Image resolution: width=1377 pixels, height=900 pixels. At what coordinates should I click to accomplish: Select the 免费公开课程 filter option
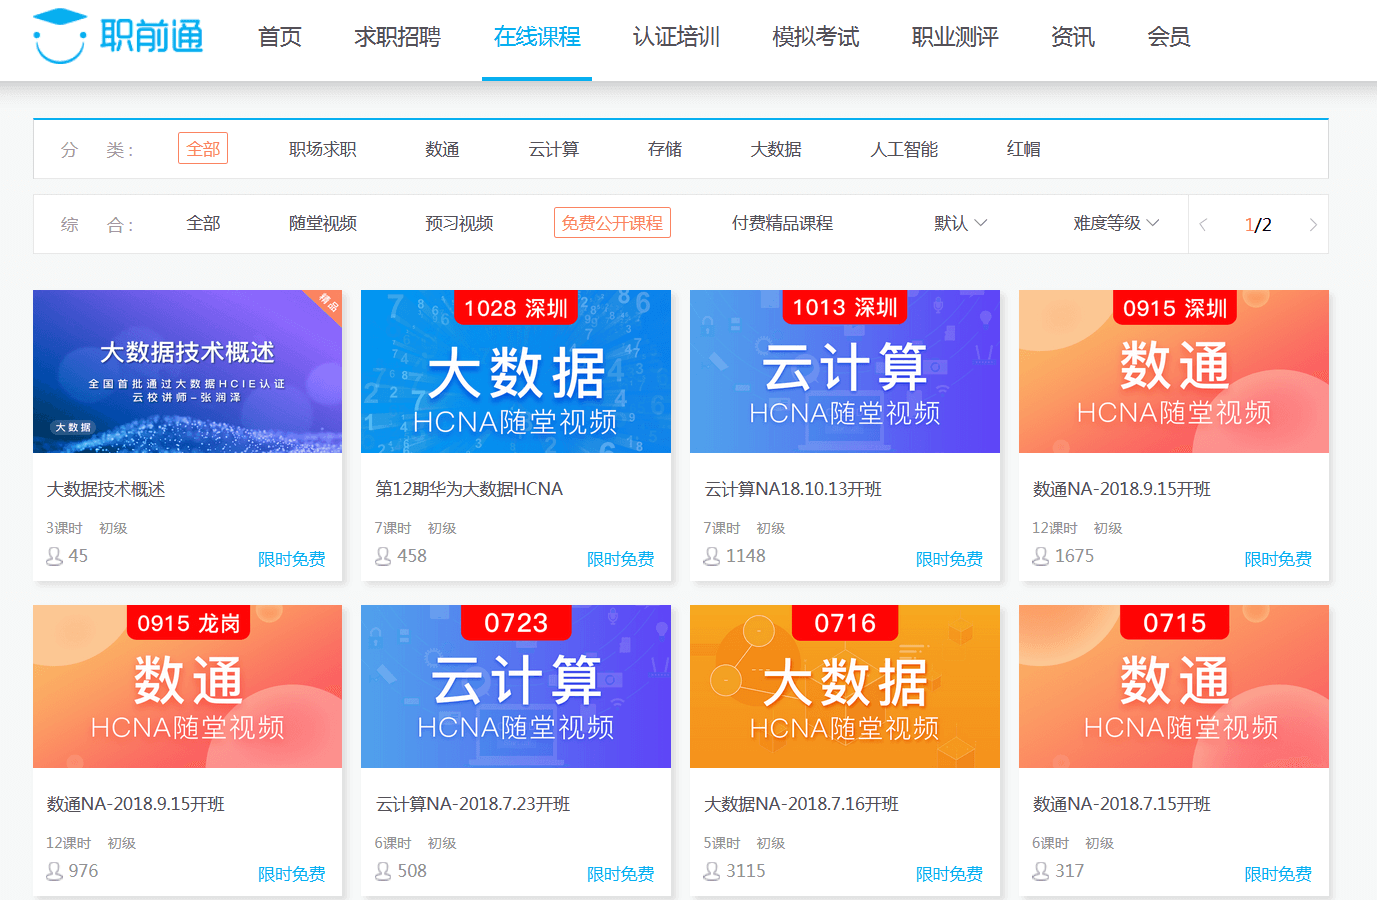click(612, 223)
